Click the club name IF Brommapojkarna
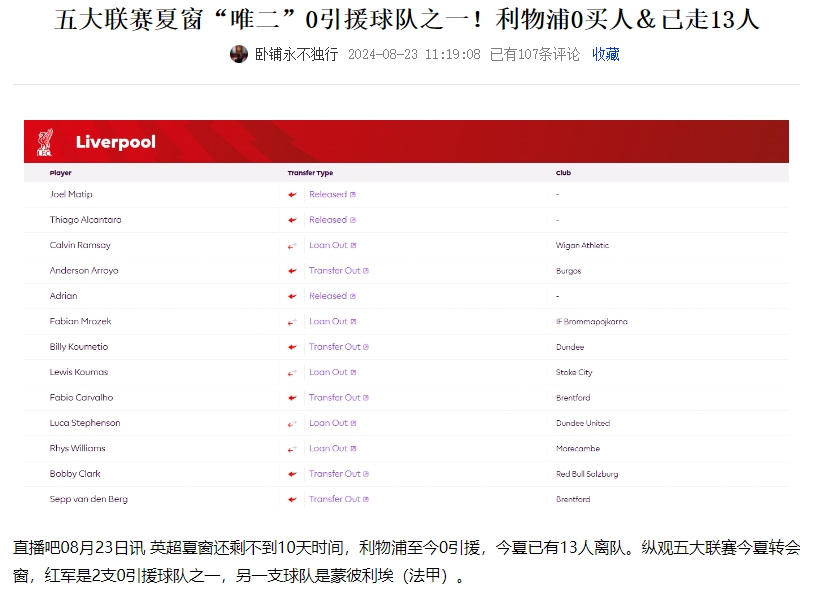Viewport: 814px width, 596px height. 592,322
